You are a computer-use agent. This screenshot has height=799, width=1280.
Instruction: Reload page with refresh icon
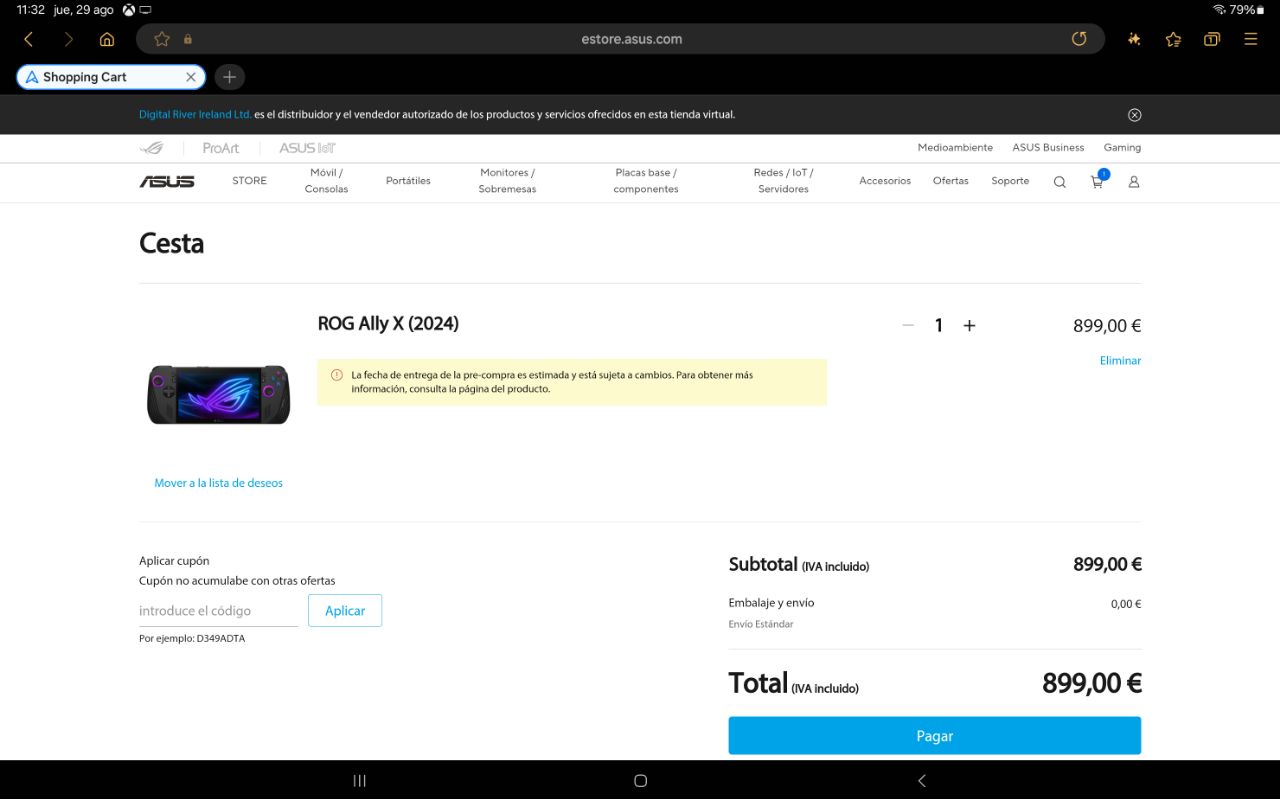[1079, 39]
